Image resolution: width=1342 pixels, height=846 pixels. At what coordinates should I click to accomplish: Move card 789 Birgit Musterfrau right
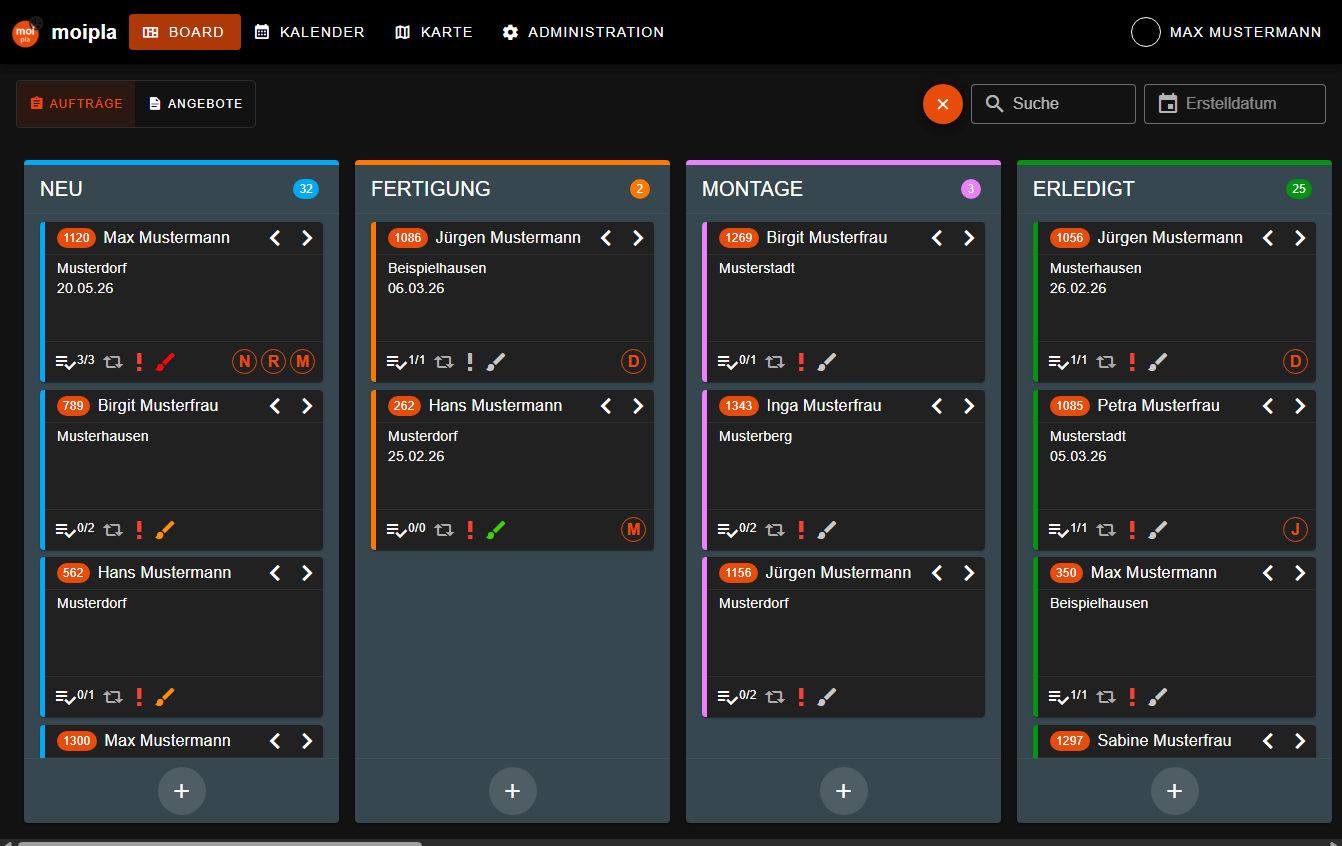307,406
